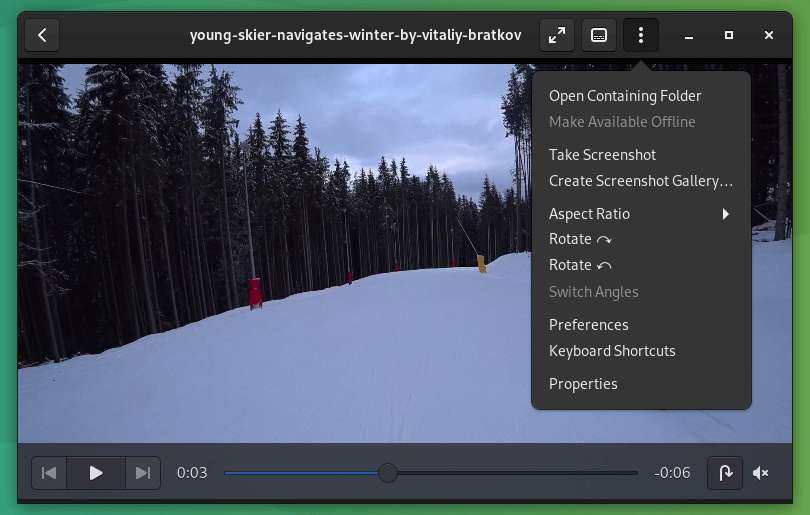The height and width of the screenshot is (515, 810).
Task: Rotate video clockwise from the menu
Action: point(580,239)
